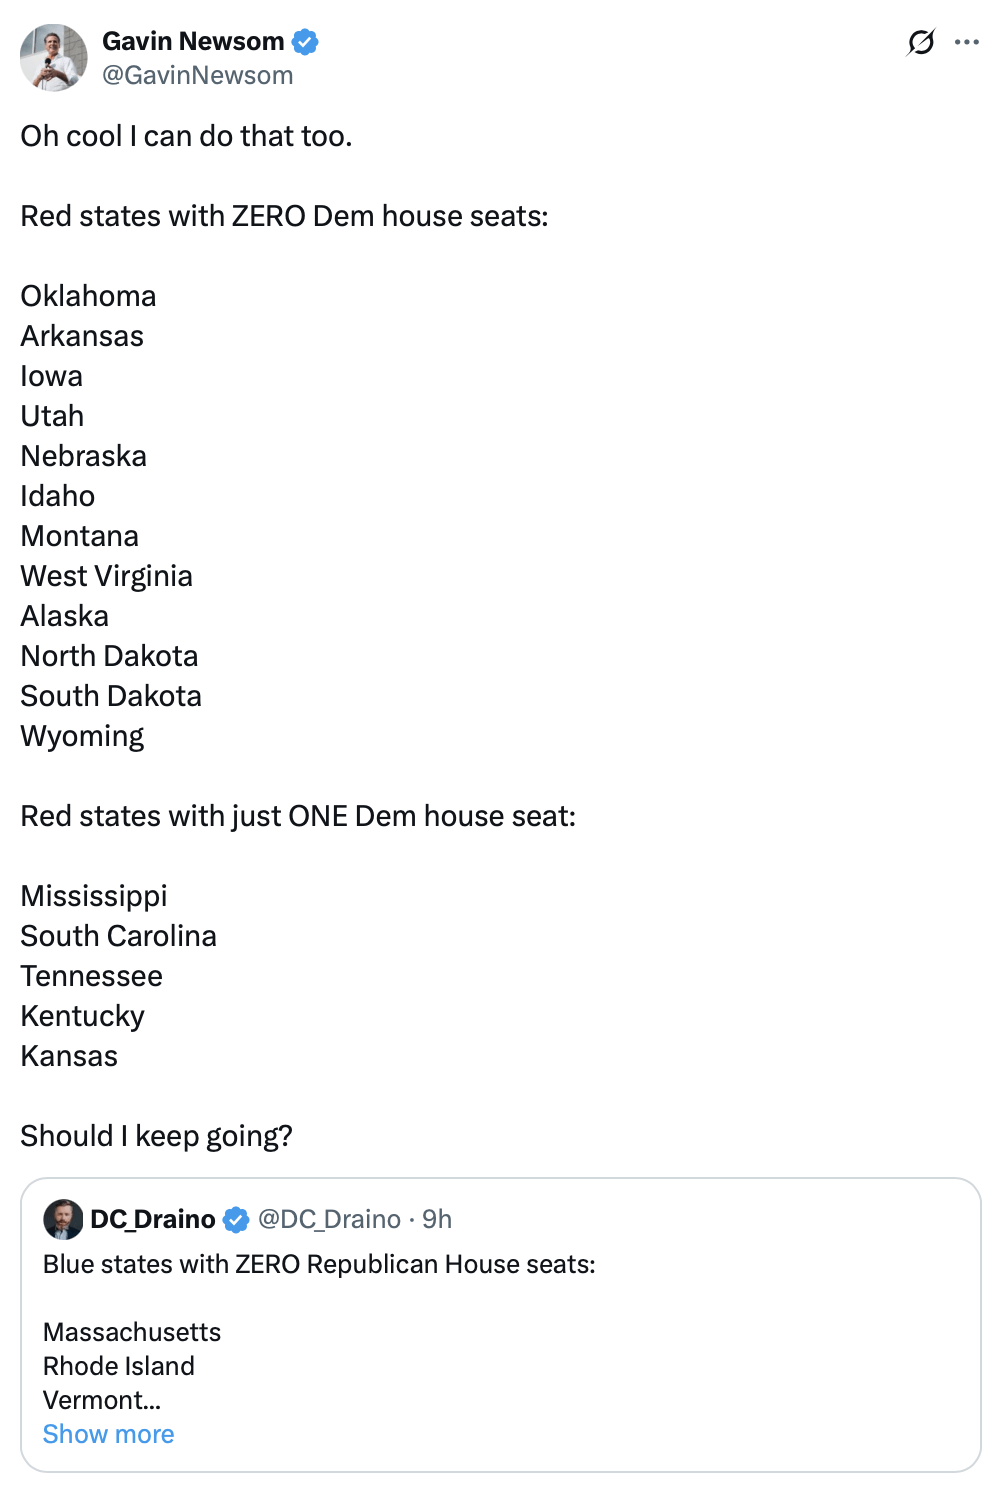The image size is (1002, 1496).
Task: Click the 'Red states with just ONE' line
Action: (298, 816)
